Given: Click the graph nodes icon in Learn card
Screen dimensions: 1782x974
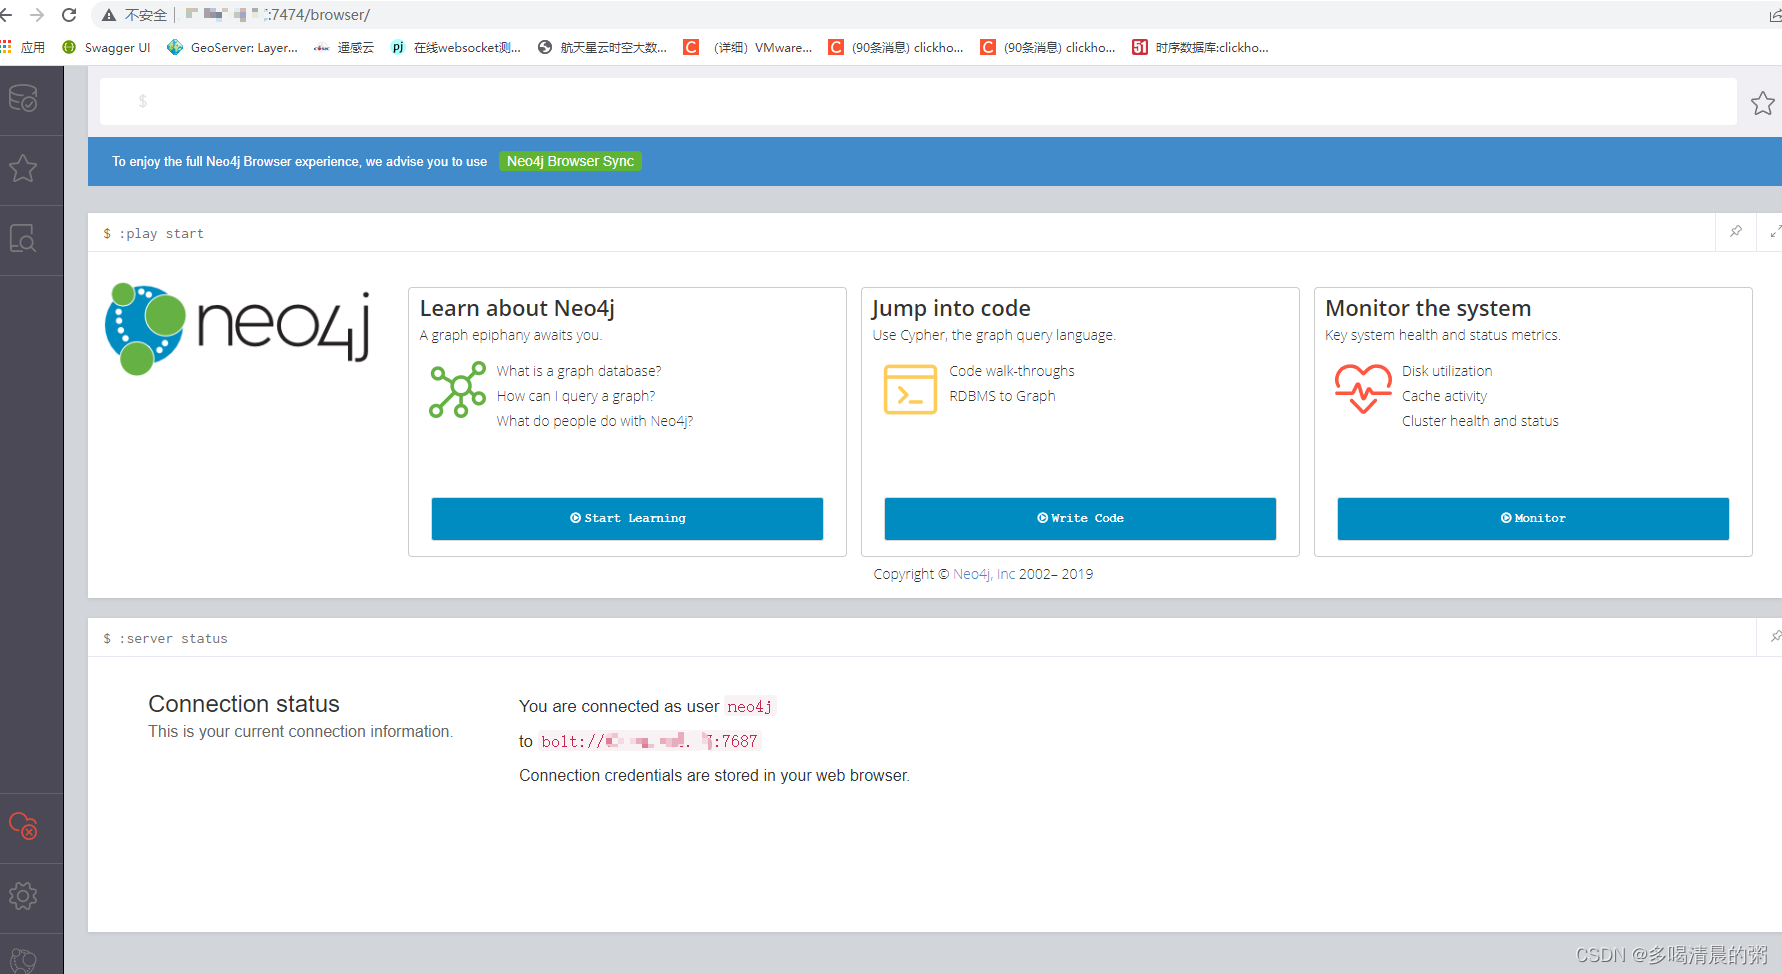Looking at the screenshot, I should (458, 390).
